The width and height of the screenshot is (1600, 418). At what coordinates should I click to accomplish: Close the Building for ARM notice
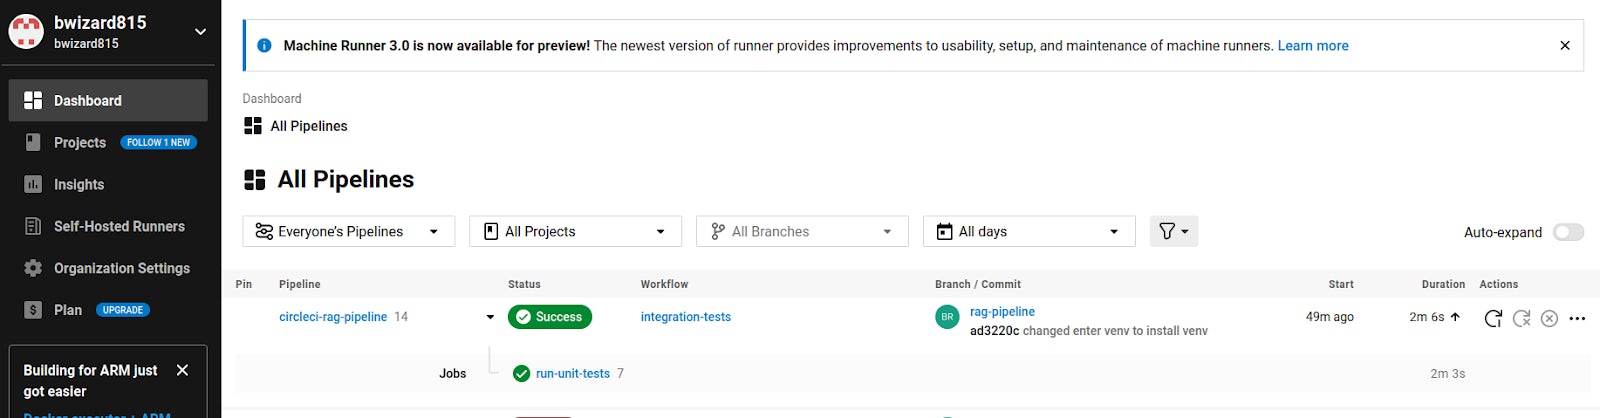click(x=182, y=370)
